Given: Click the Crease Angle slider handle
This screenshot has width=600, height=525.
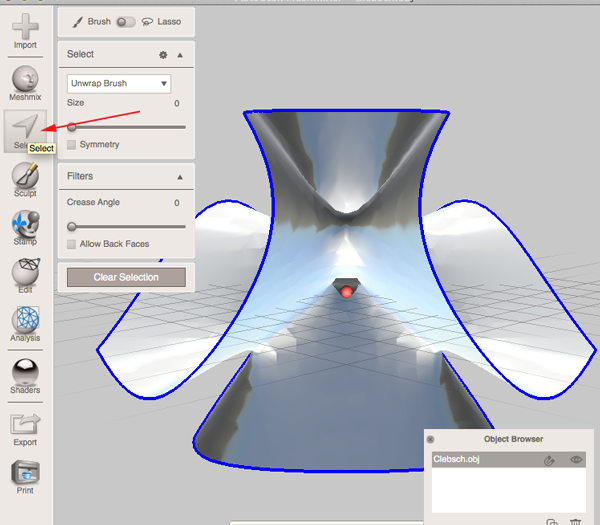Looking at the screenshot, I should click(72, 227).
